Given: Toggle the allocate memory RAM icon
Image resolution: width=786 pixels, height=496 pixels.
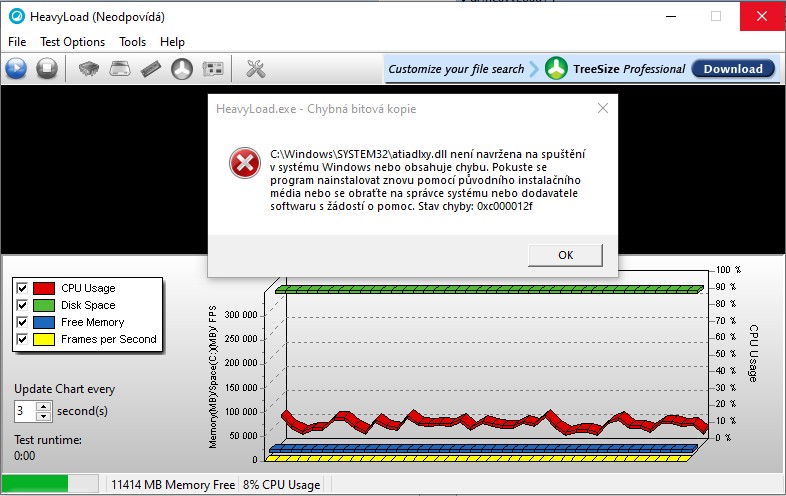Looking at the screenshot, I should [x=151, y=68].
